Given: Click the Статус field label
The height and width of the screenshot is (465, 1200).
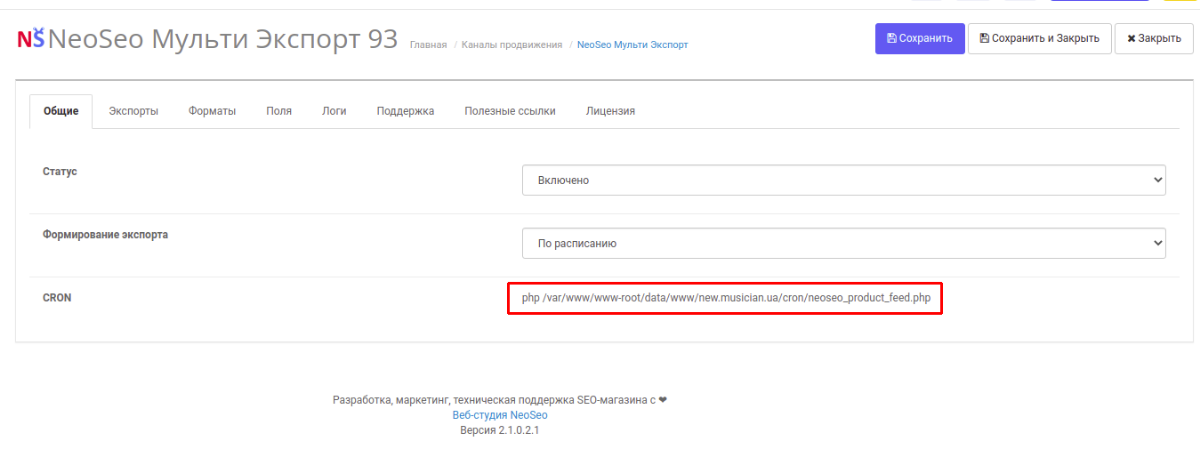Looking at the screenshot, I should 60,172.
